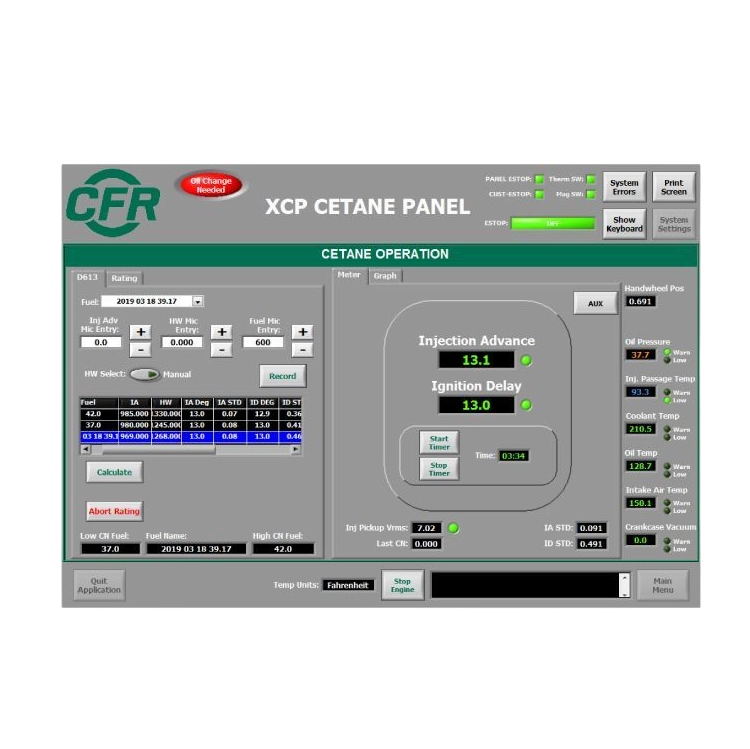Click the High CN Fuel value 42.0
This screenshot has height=749, width=750.
(x=283, y=549)
